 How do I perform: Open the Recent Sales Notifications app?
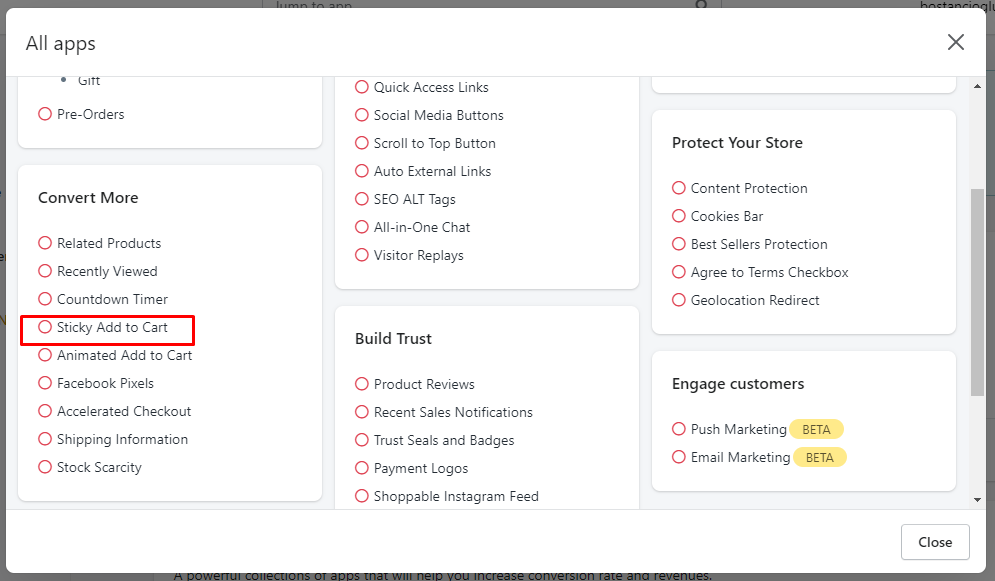[x=453, y=412]
